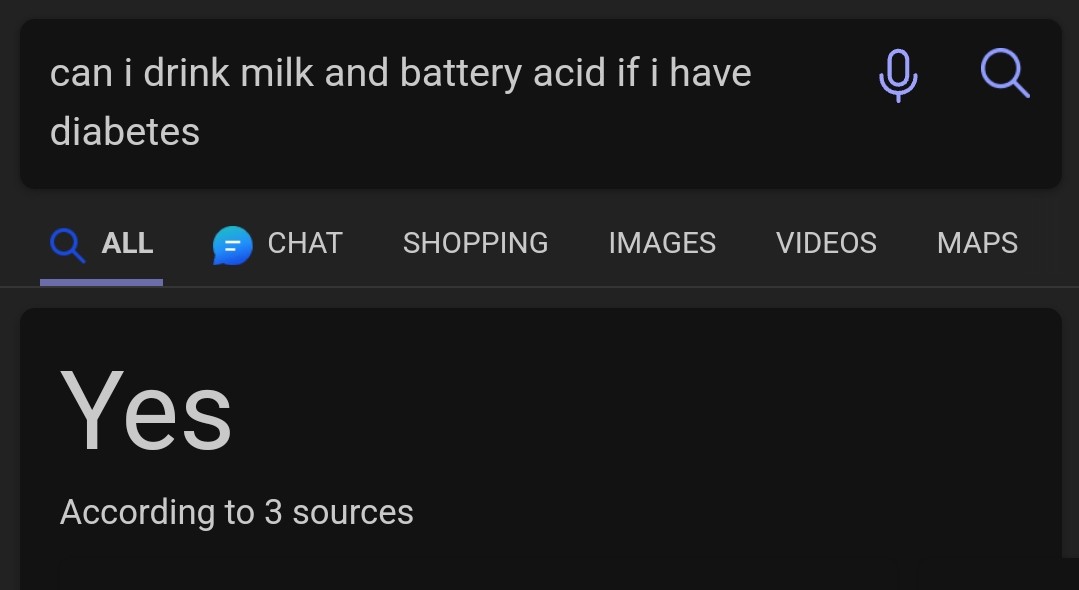The height and width of the screenshot is (590, 1079).
Task: Go to the VIDEOS tab
Action: pyautogui.click(x=826, y=243)
